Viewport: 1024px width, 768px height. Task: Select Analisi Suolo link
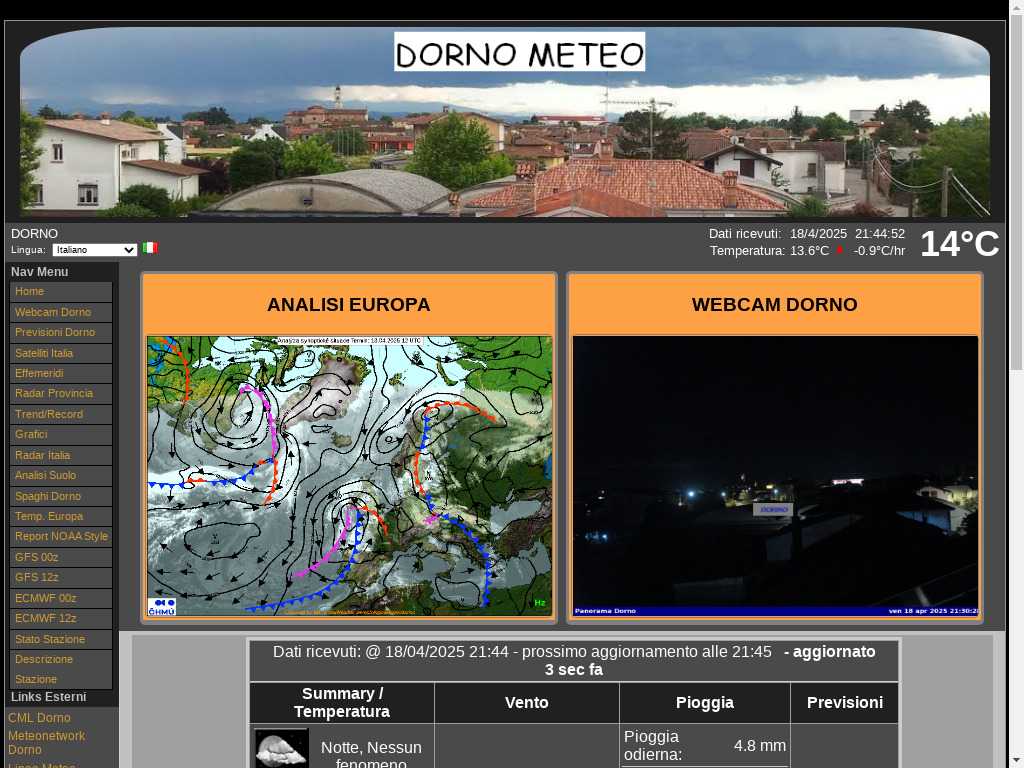click(x=61, y=475)
